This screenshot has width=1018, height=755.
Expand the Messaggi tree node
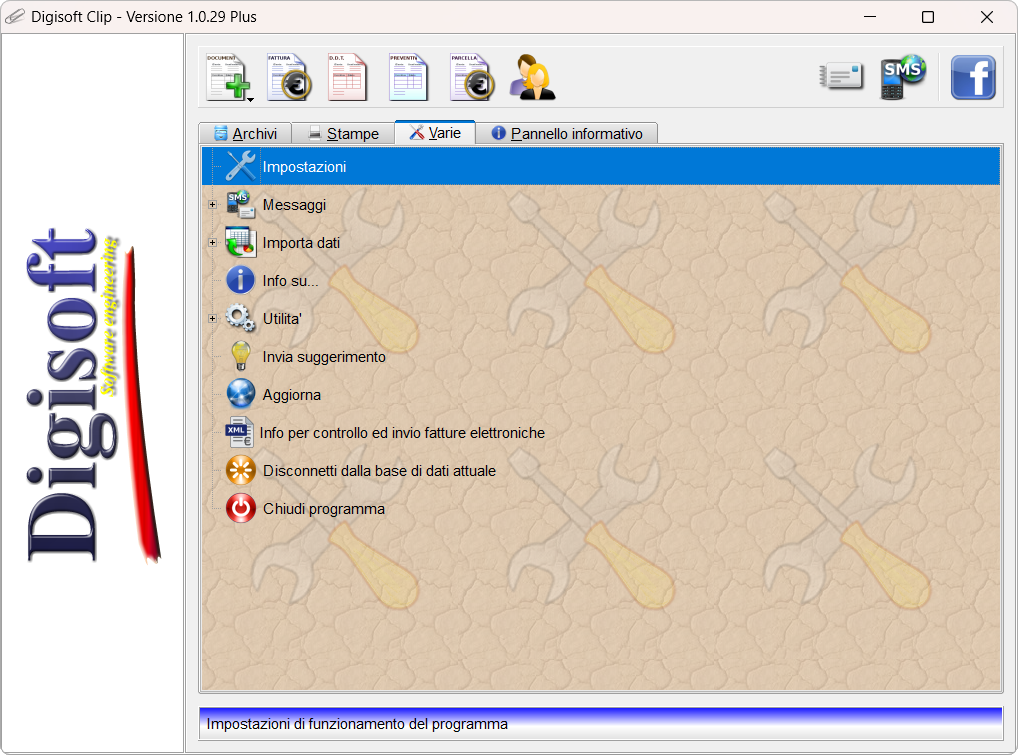212,204
